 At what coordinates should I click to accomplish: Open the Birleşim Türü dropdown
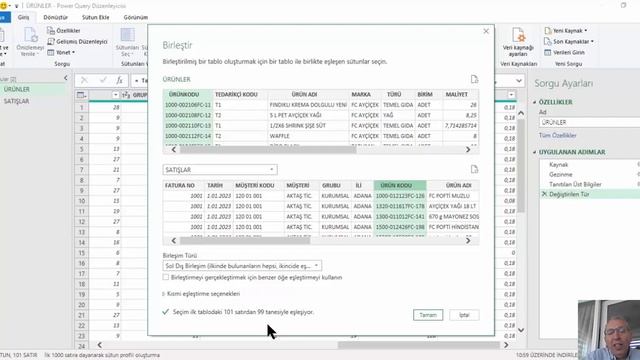pos(242,266)
